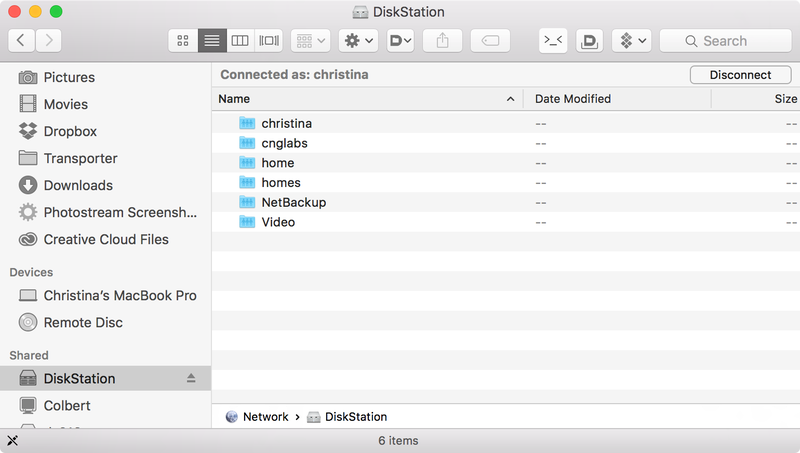This screenshot has height=453, width=800.
Task: Open the terminal toolbar icon
Action: click(x=553, y=40)
